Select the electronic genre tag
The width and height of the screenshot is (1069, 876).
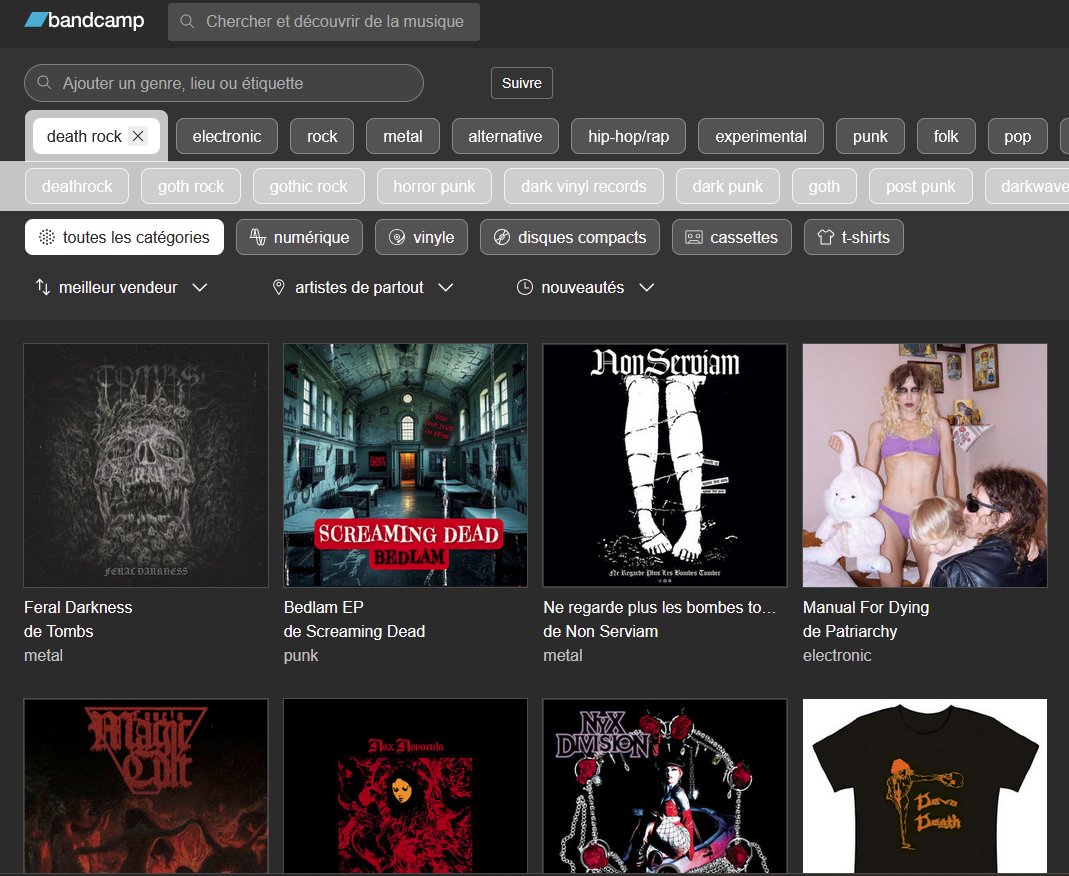(x=227, y=136)
